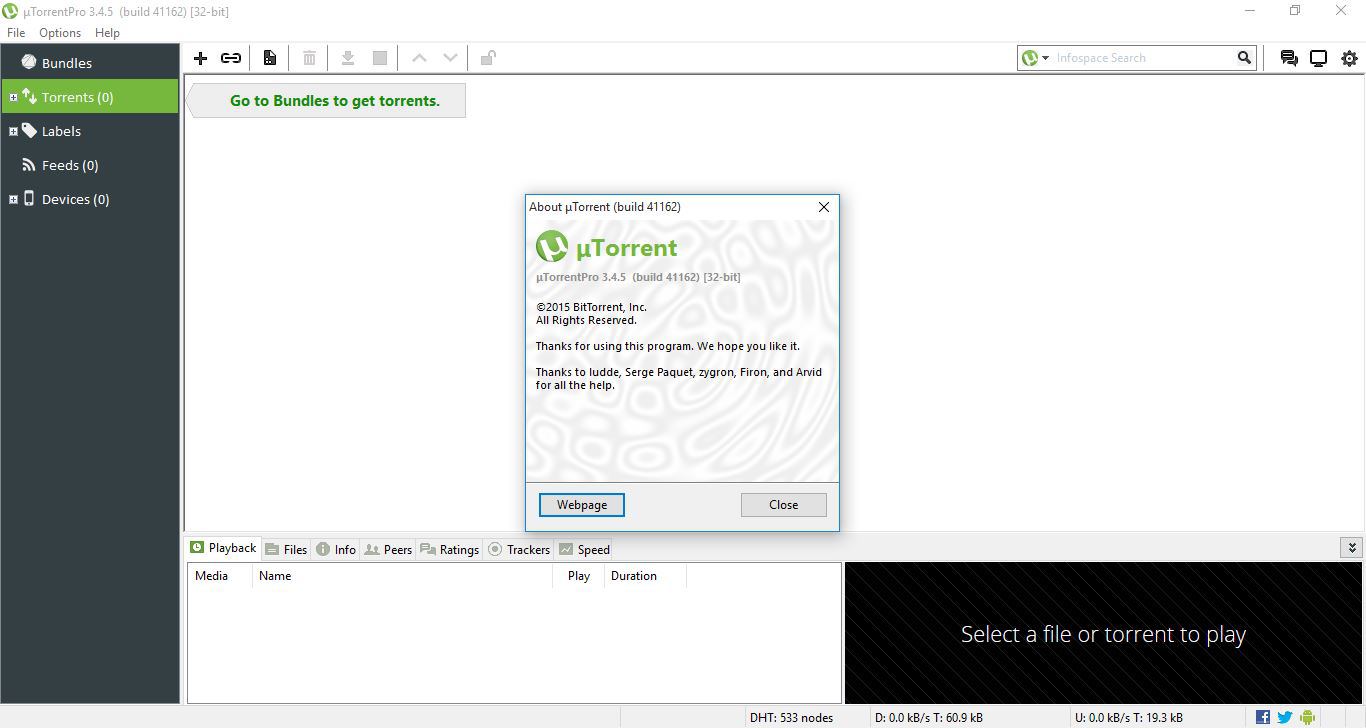Click the download speed status D: 0.0 kB/s
1366x728 pixels.
pyautogui.click(x=928, y=717)
